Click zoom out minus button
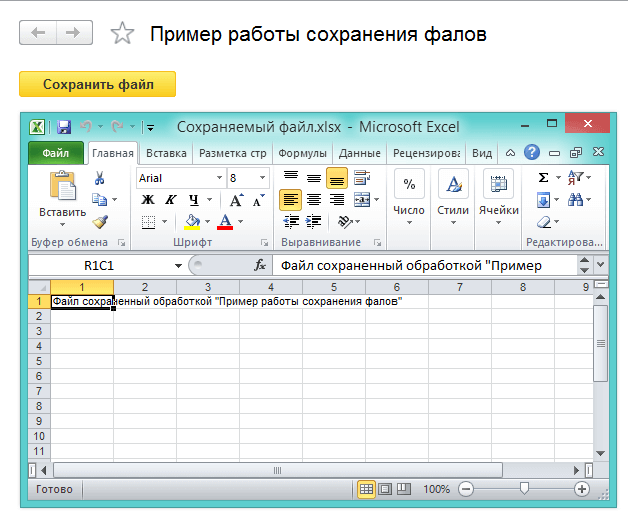 point(466,489)
